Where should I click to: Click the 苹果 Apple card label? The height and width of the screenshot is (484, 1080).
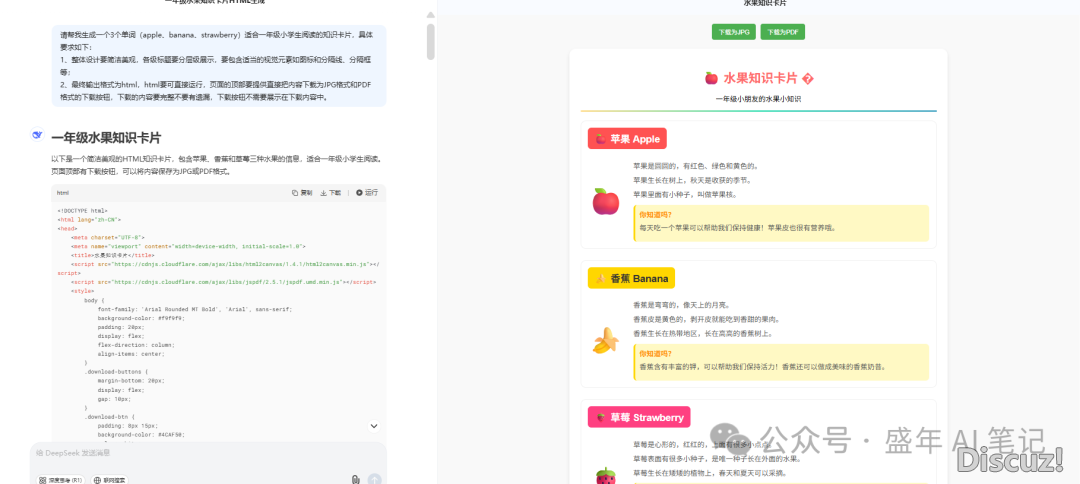pos(627,139)
